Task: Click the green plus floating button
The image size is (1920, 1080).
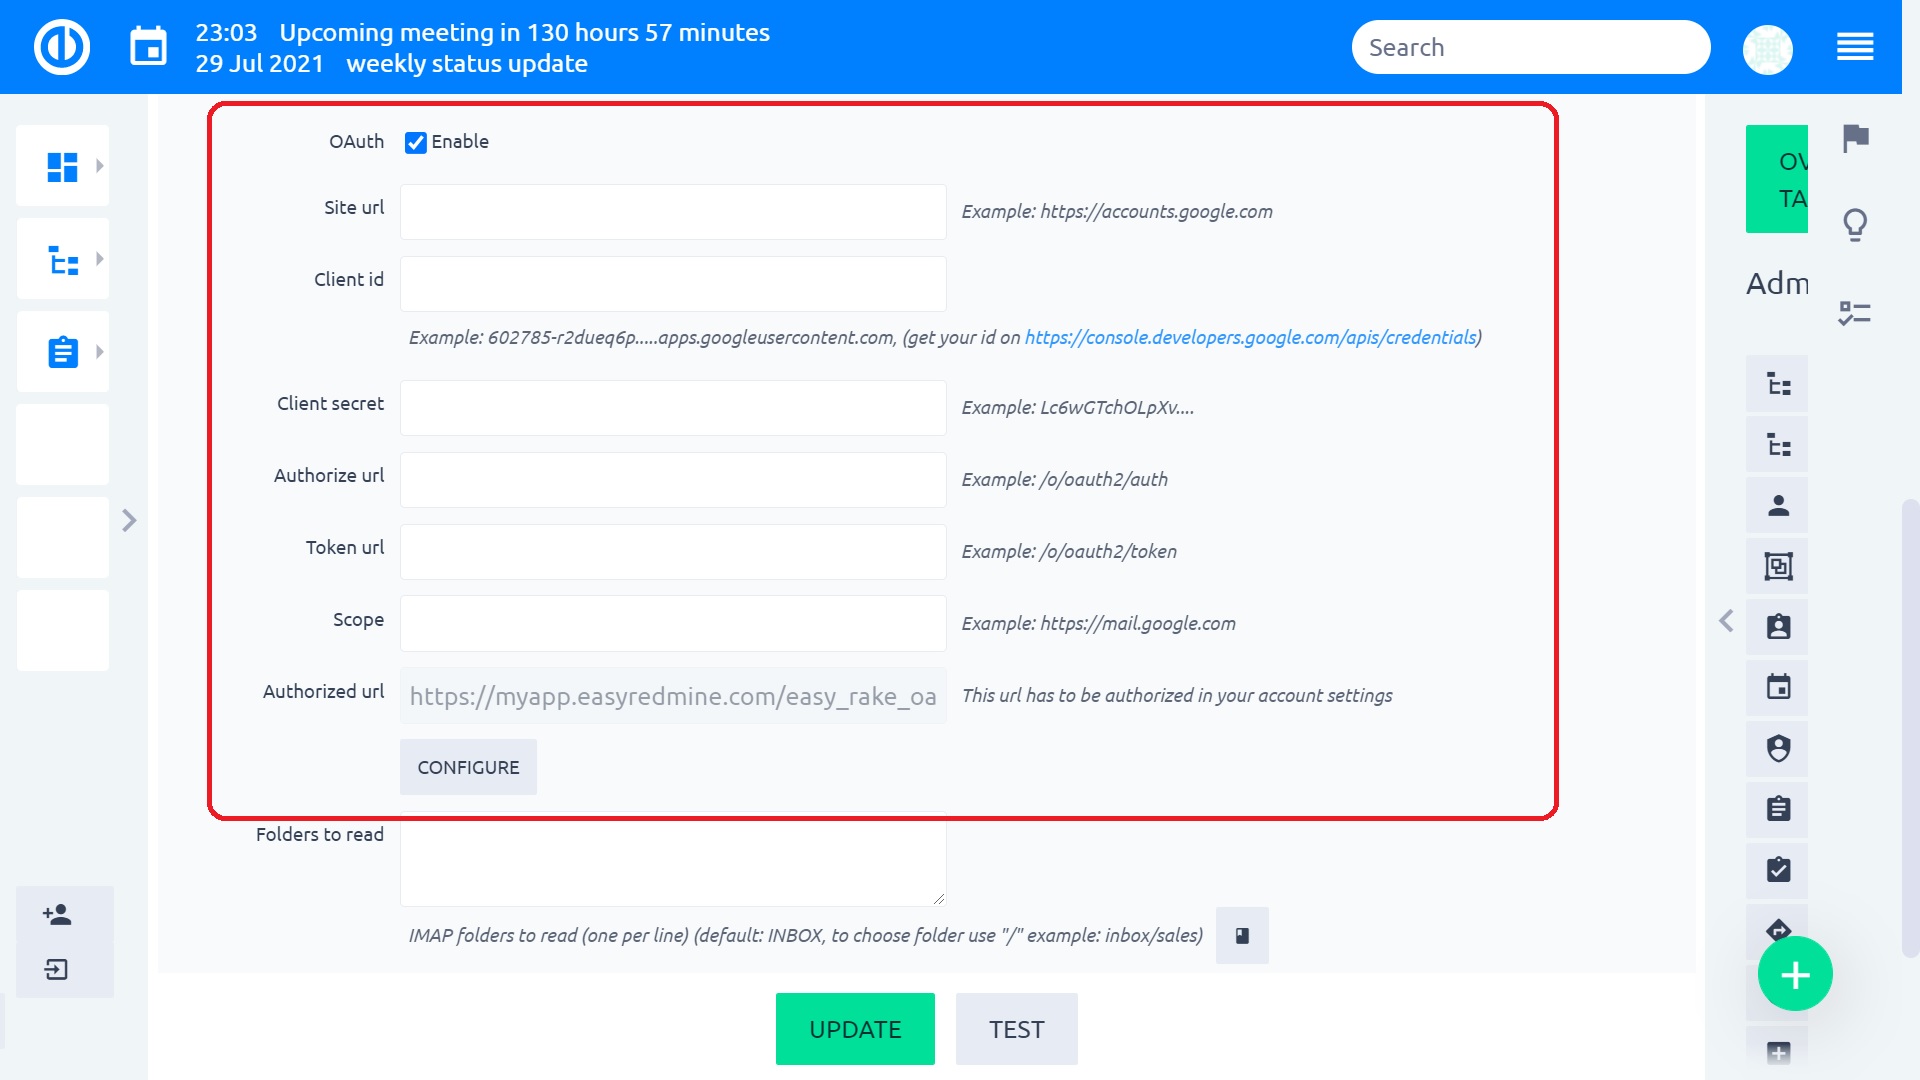Action: point(1795,974)
